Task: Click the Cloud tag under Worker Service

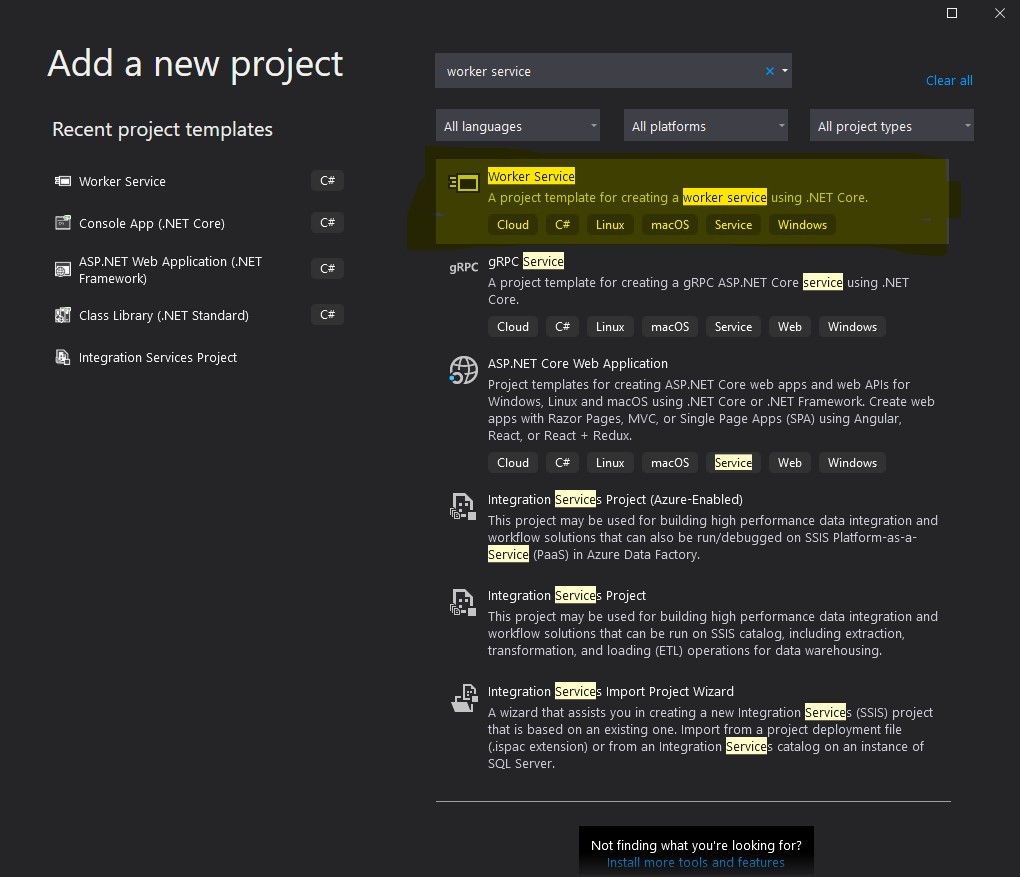Action: point(513,224)
